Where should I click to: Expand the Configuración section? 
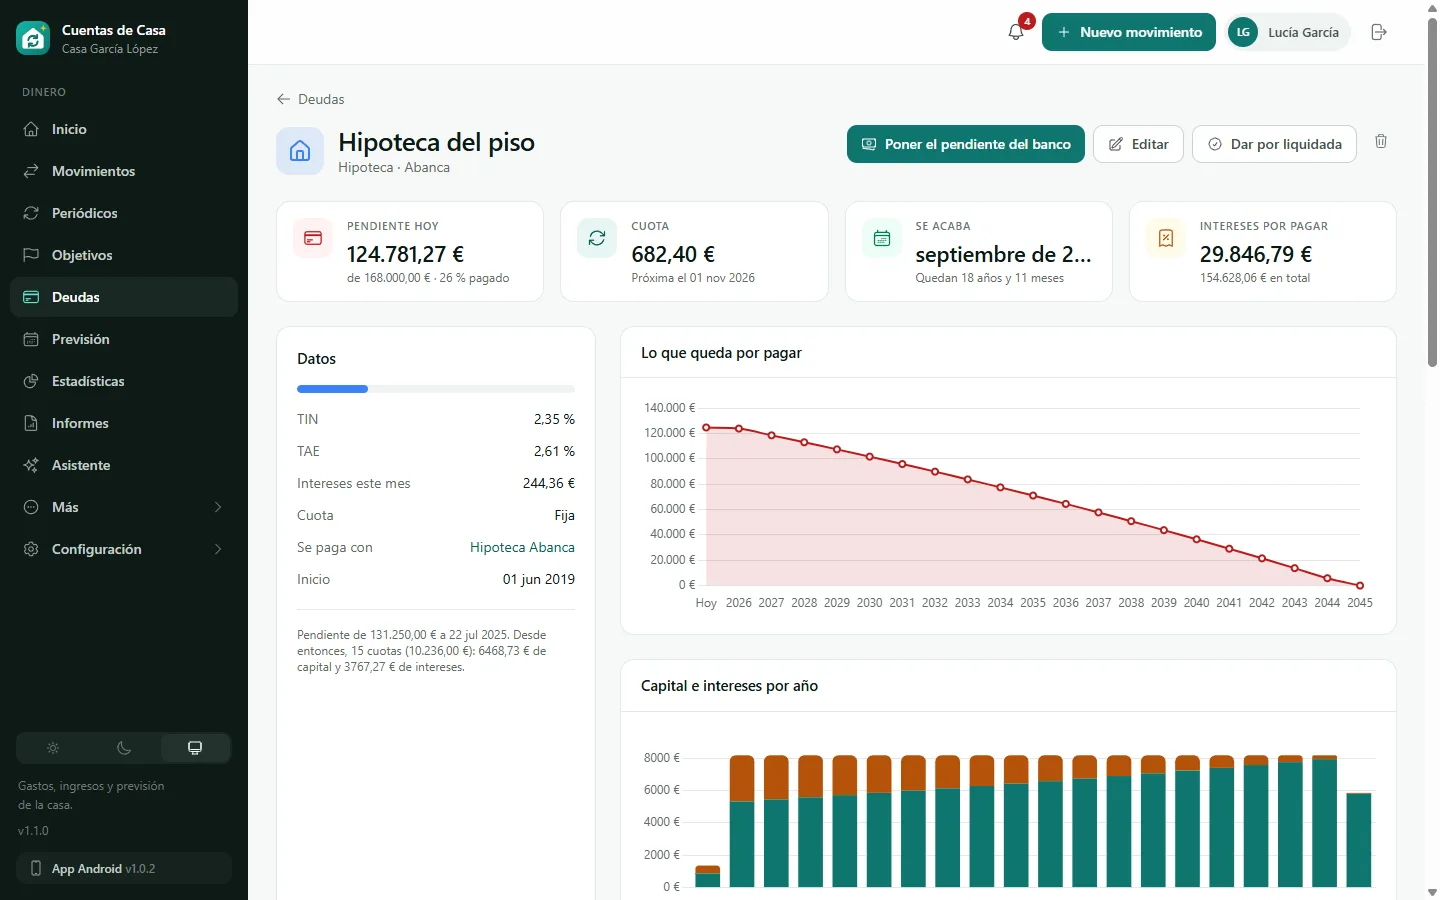124,549
